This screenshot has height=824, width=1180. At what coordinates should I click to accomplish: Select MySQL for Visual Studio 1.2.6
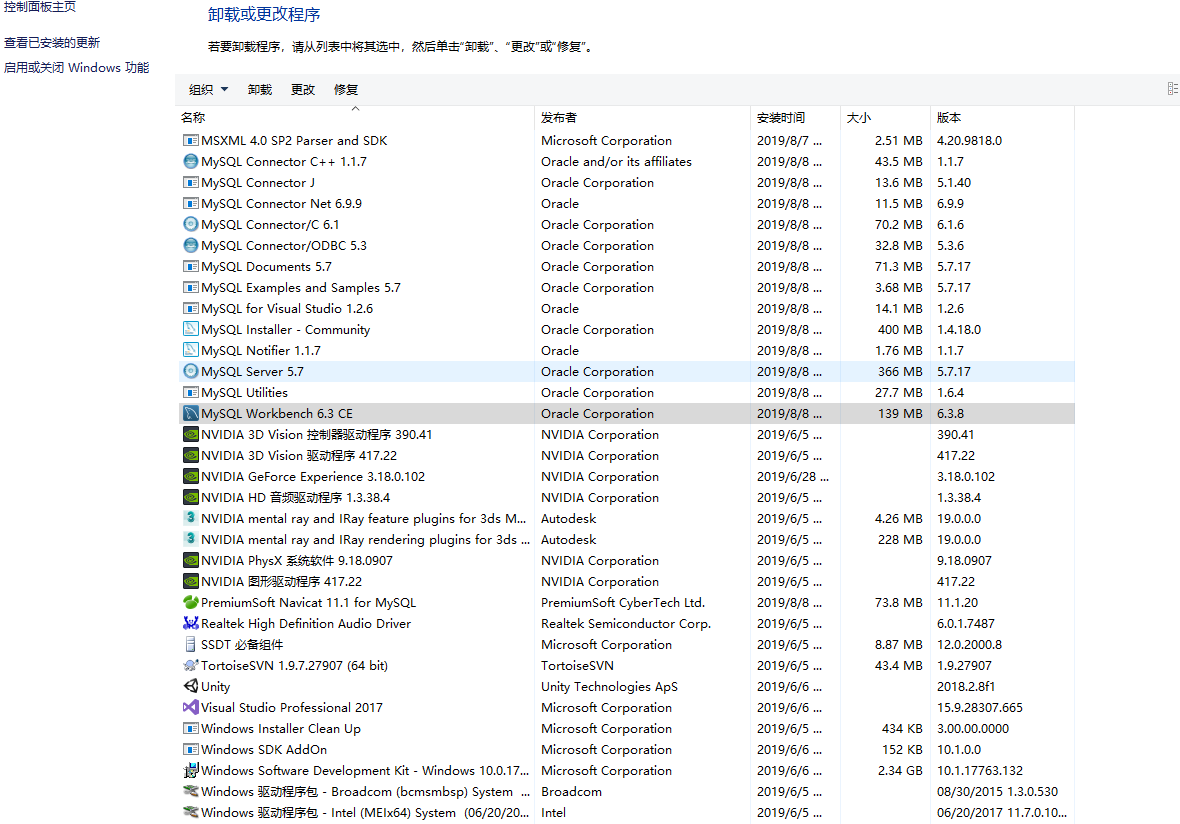tap(626, 309)
